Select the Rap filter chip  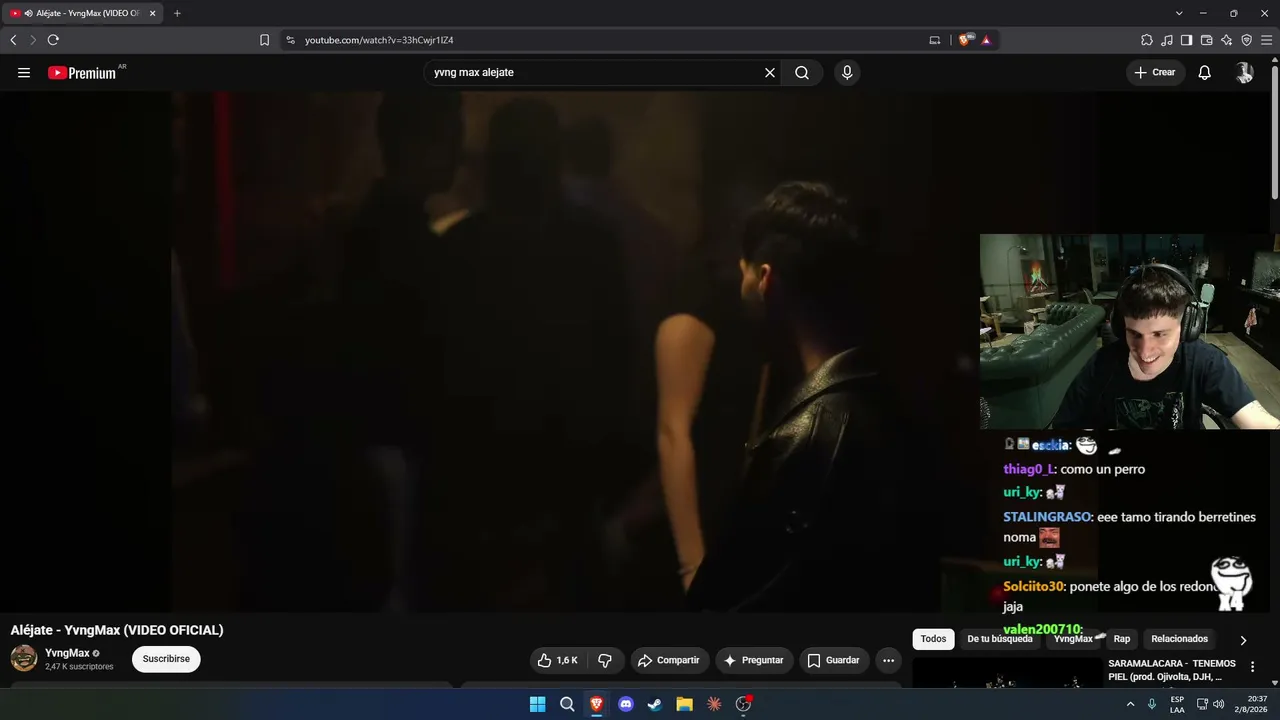click(x=1122, y=639)
